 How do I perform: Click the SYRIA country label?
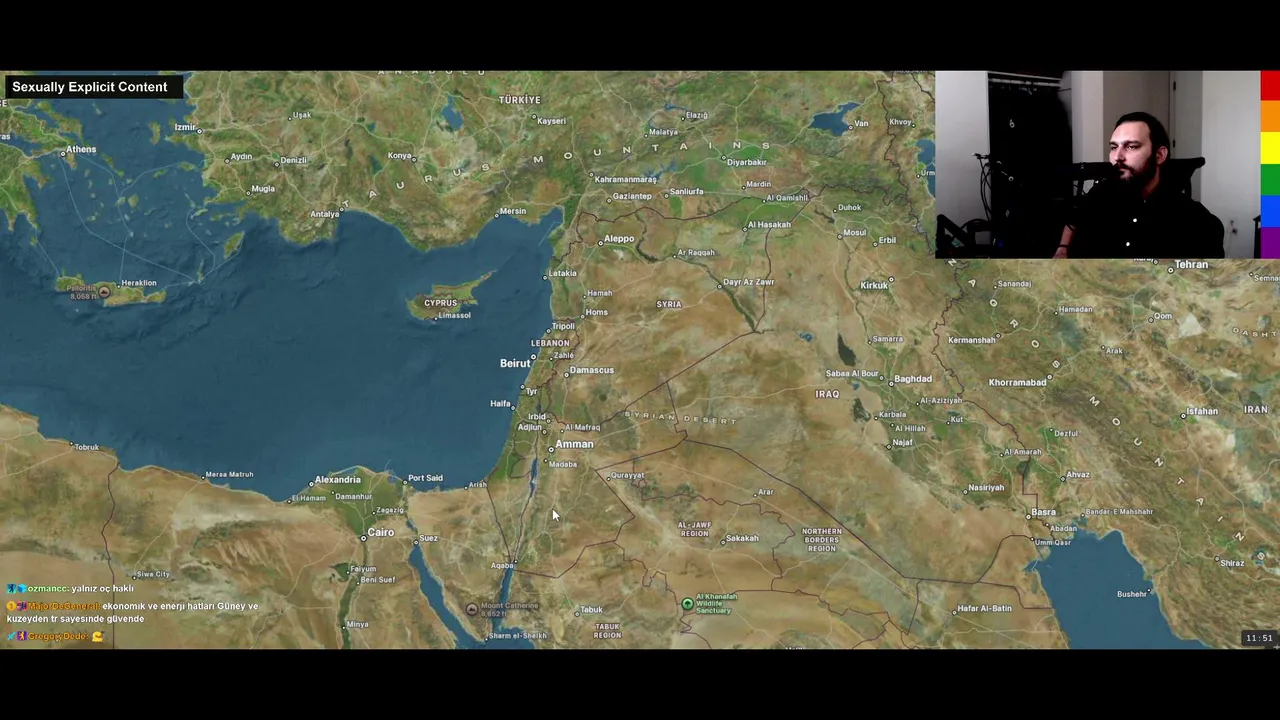[669, 304]
